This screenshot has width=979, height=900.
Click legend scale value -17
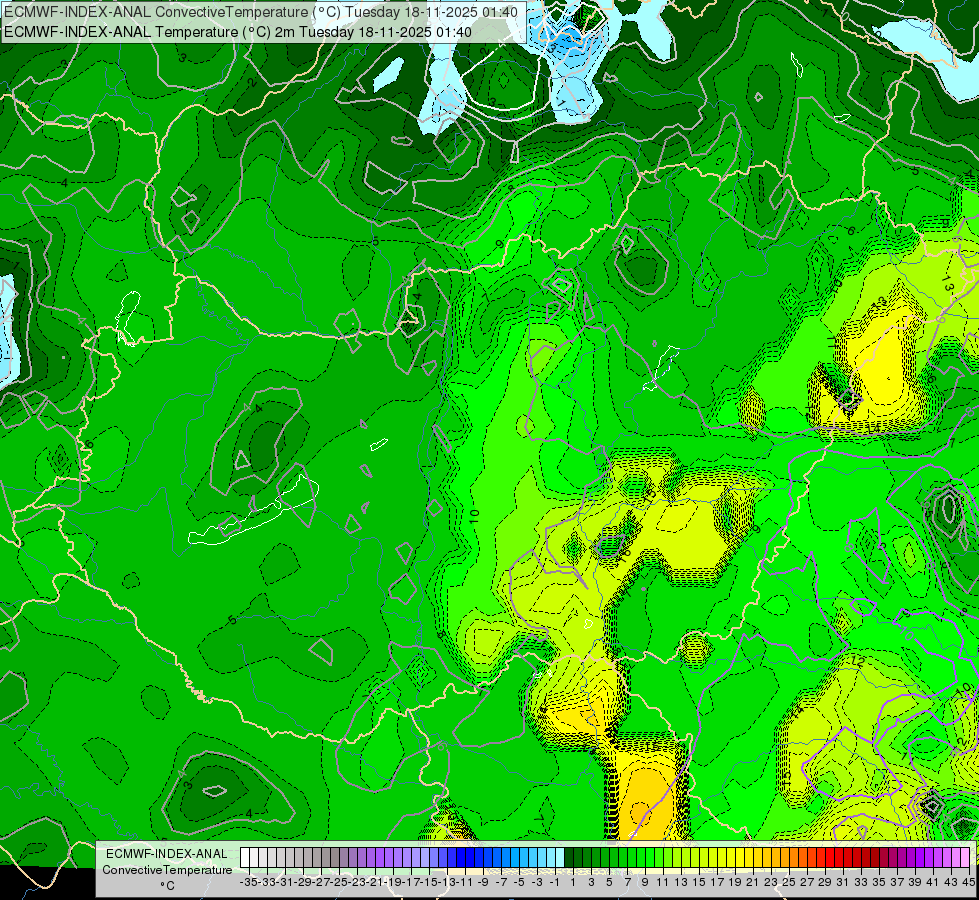click(x=411, y=882)
